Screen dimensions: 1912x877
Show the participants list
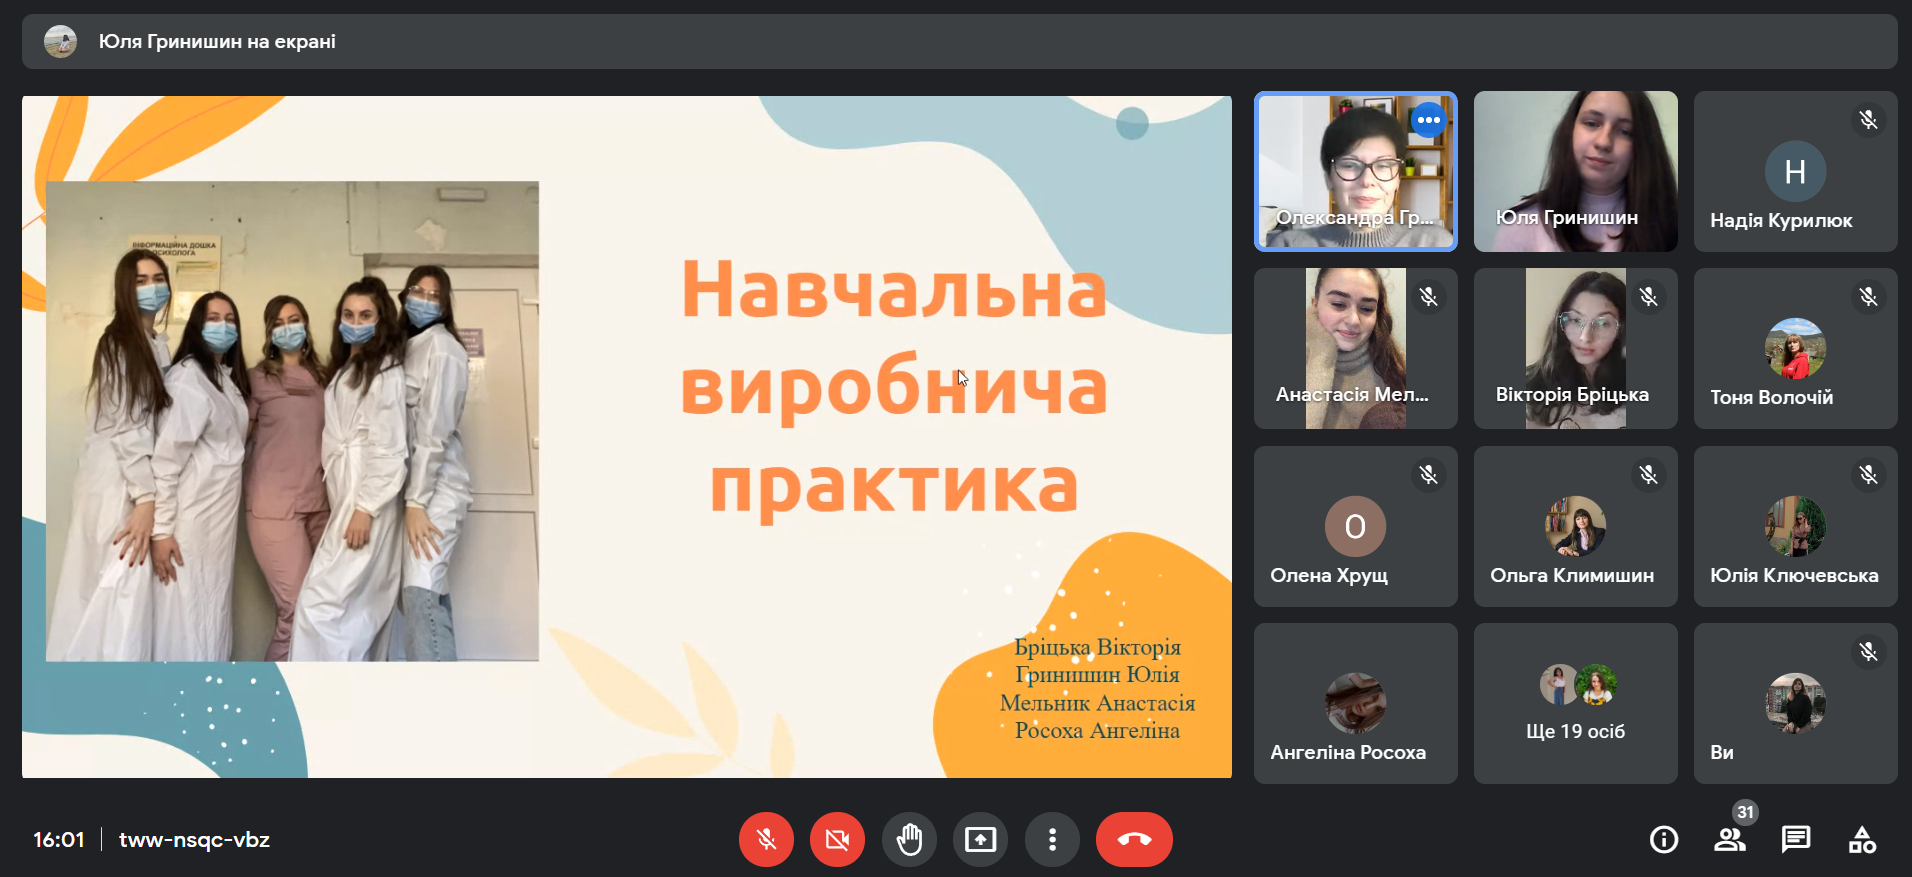point(1729,840)
